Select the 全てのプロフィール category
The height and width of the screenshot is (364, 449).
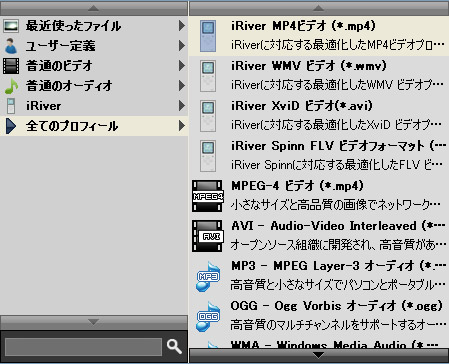click(94, 126)
